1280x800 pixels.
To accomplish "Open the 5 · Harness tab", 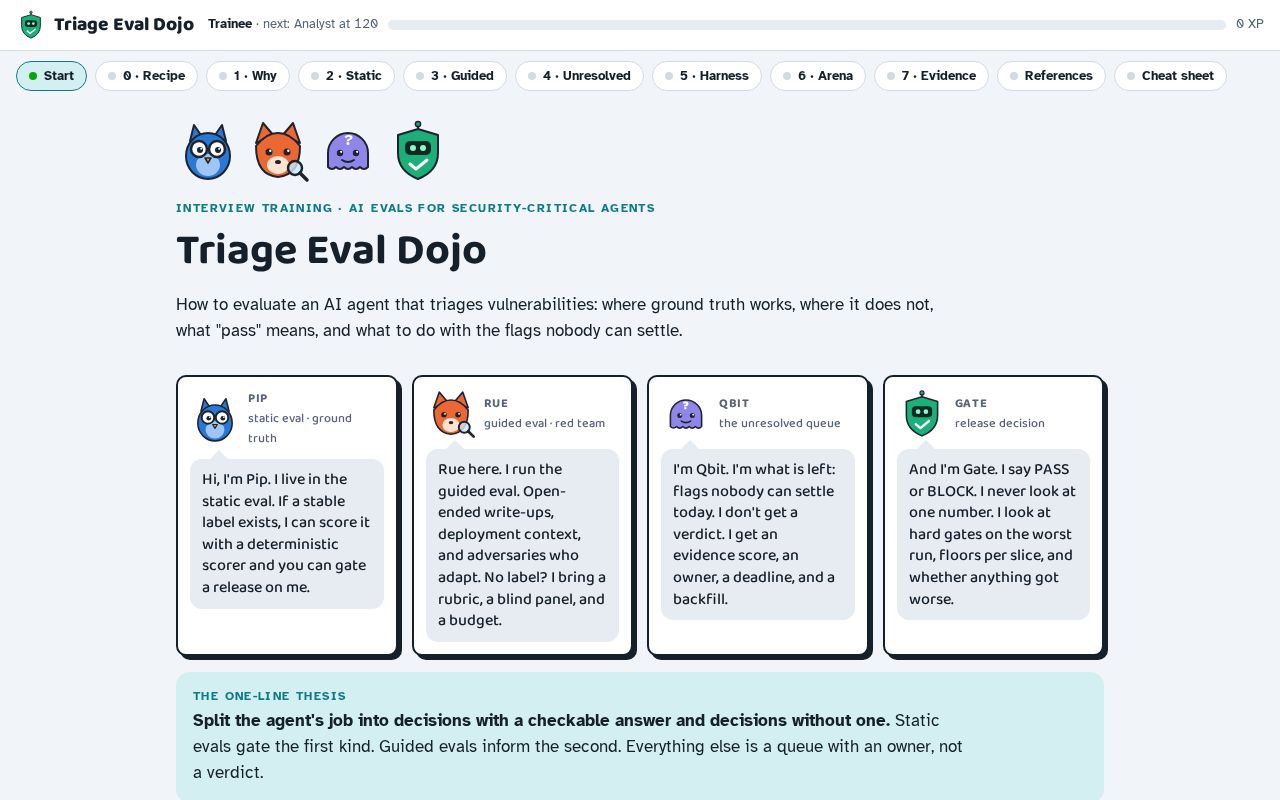I will click(x=707, y=76).
